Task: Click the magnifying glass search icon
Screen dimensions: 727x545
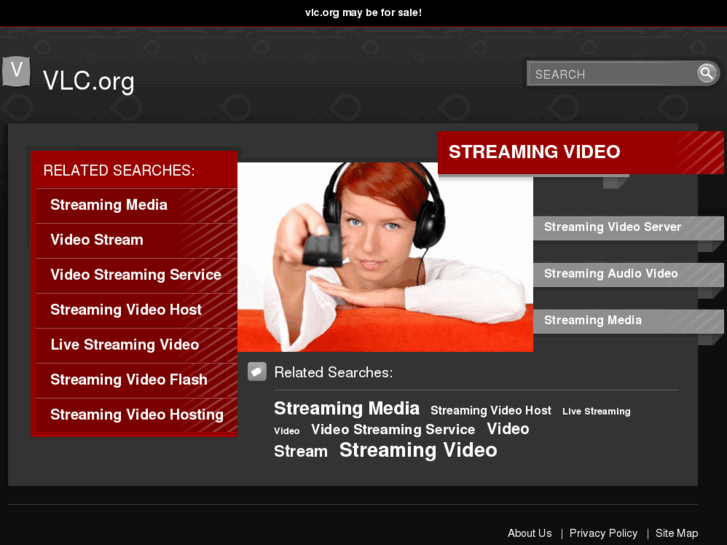Action: coord(707,73)
